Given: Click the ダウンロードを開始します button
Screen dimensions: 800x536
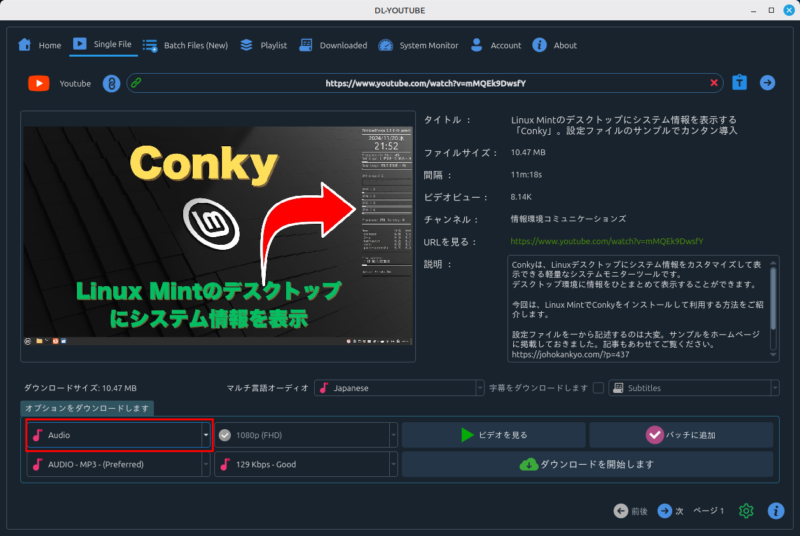Looking at the screenshot, I should [x=587, y=464].
